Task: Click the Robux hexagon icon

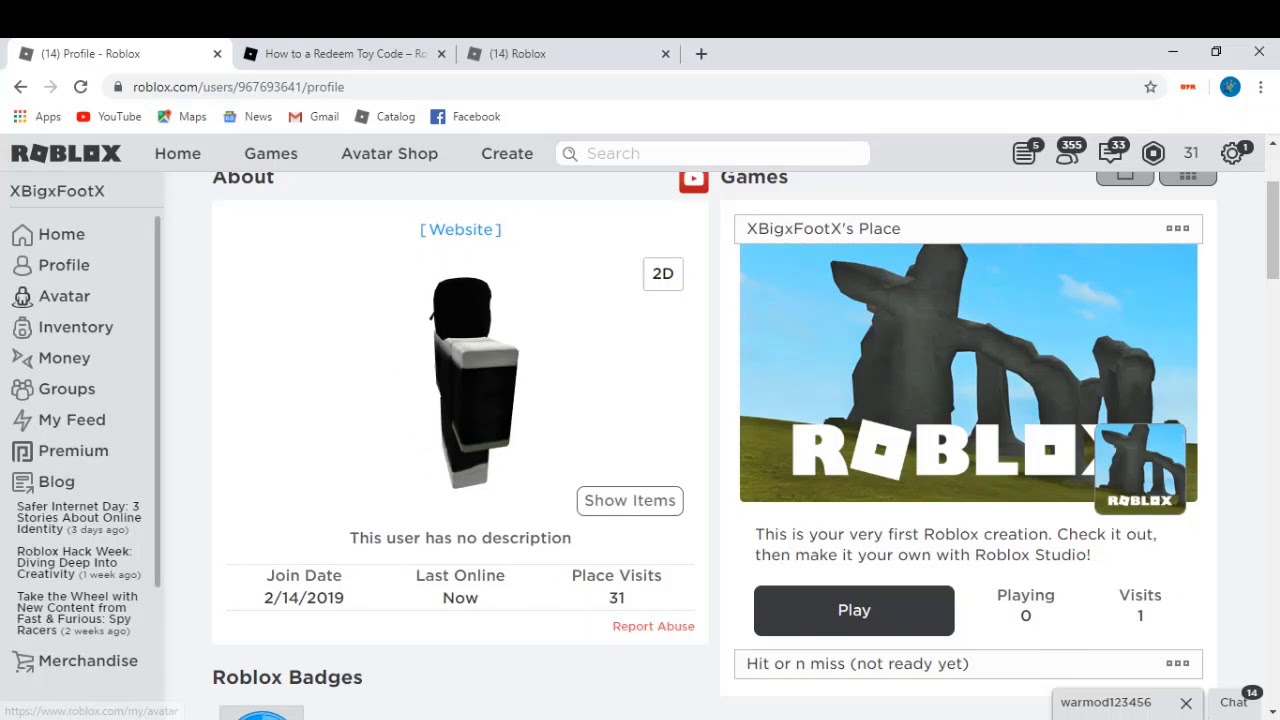Action: (x=1153, y=153)
